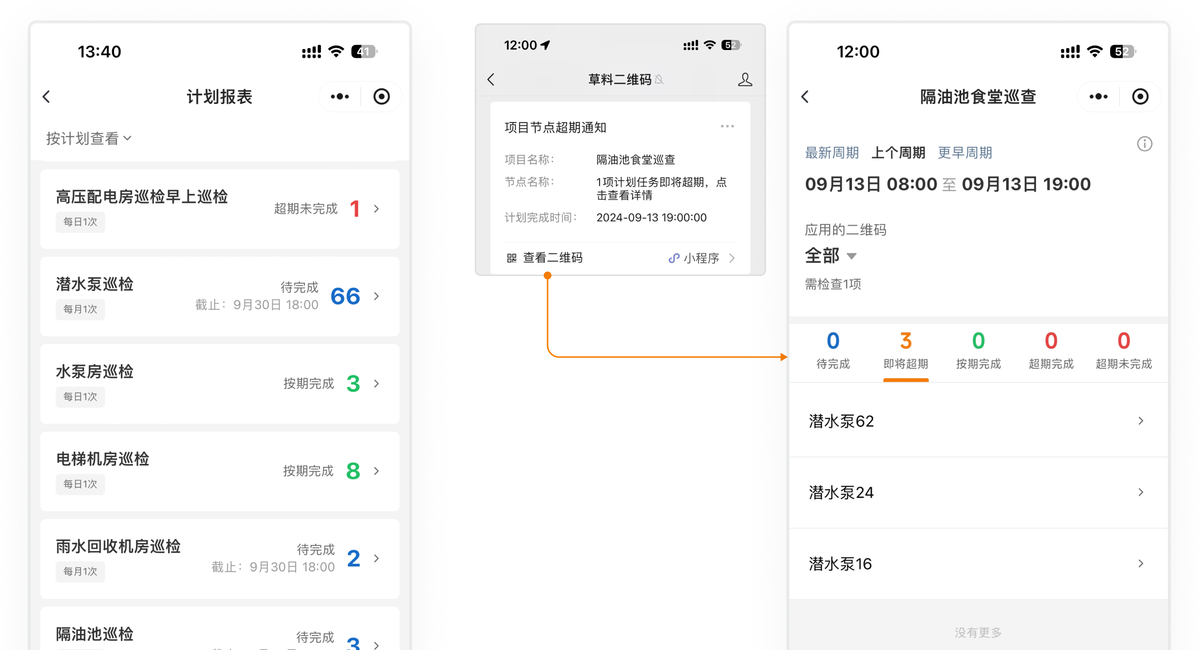Viewport: 1200px width, 650px height.
Task: Go back from 隔油池食堂巡查 page
Action: [x=805, y=97]
